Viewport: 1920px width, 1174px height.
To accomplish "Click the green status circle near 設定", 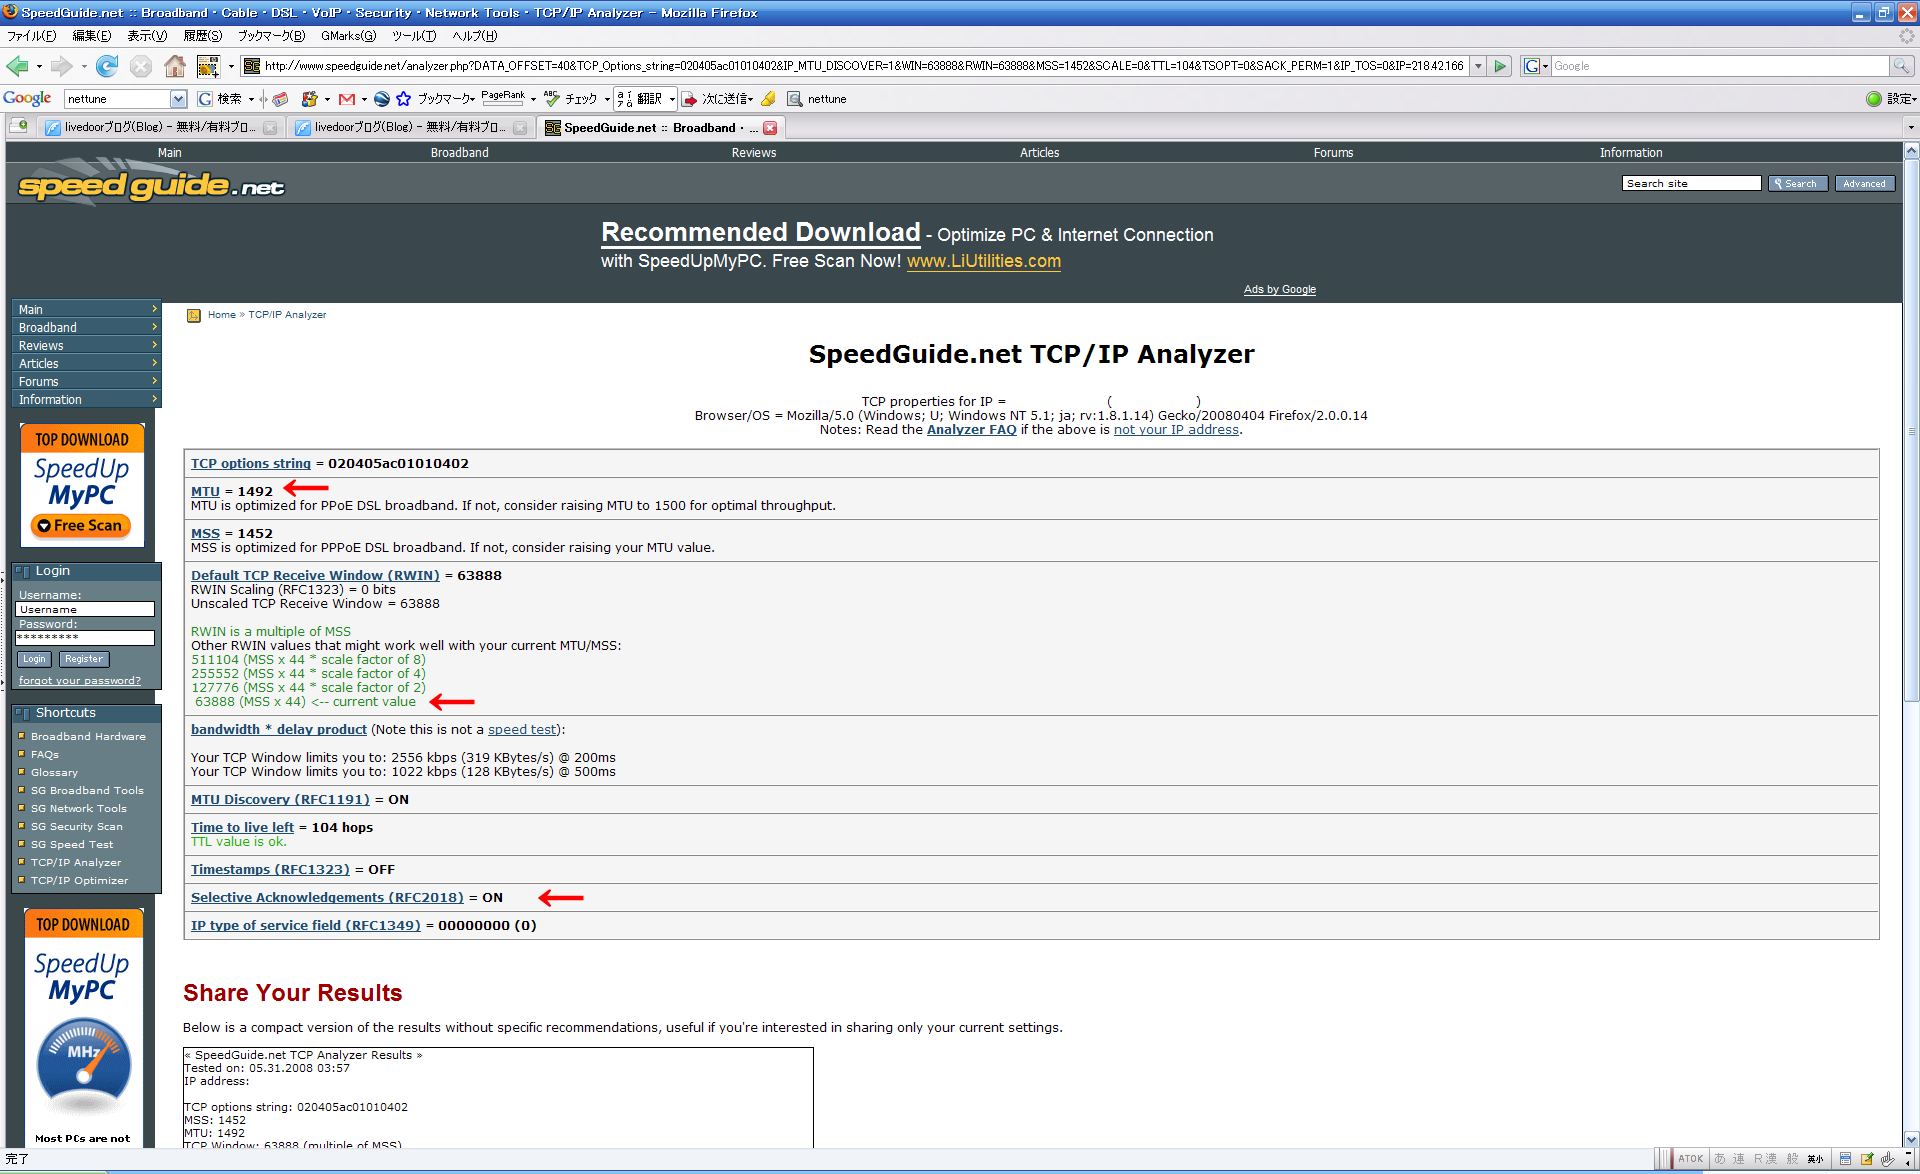I will [1874, 99].
